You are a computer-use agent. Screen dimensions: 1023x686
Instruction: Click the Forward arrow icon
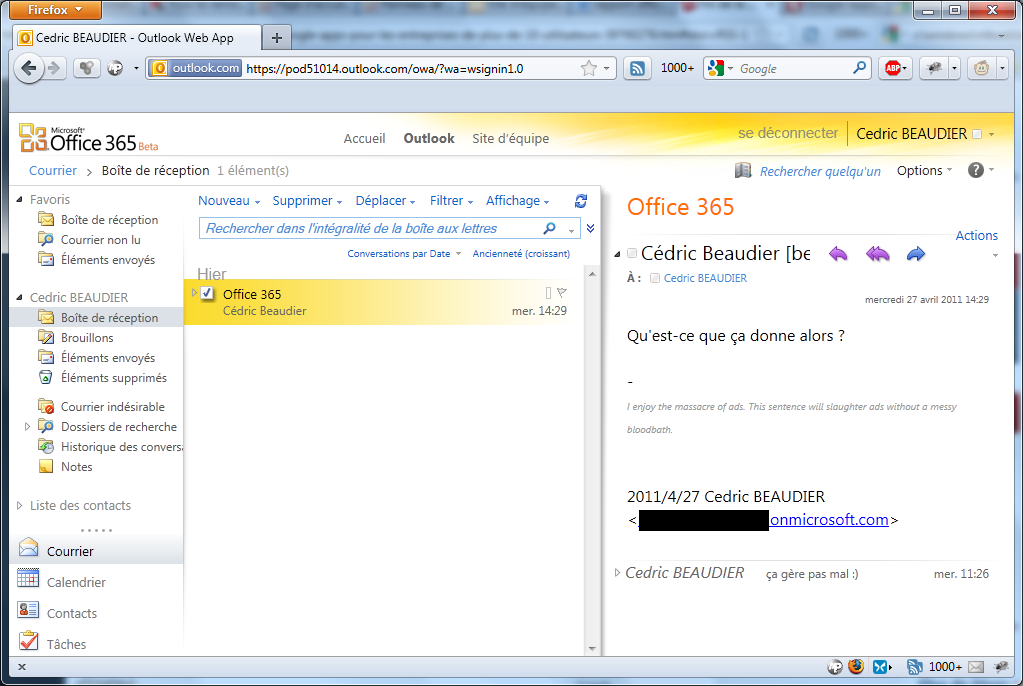(916, 254)
